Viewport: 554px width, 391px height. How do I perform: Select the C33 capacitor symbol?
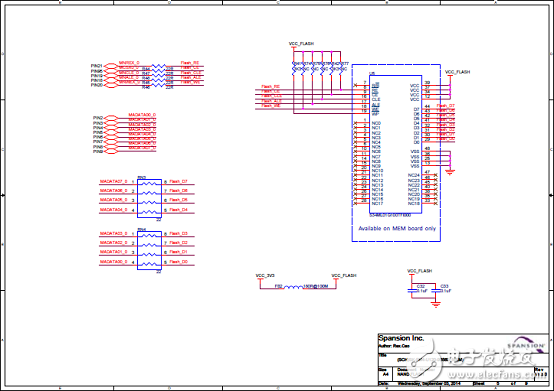(x=436, y=290)
